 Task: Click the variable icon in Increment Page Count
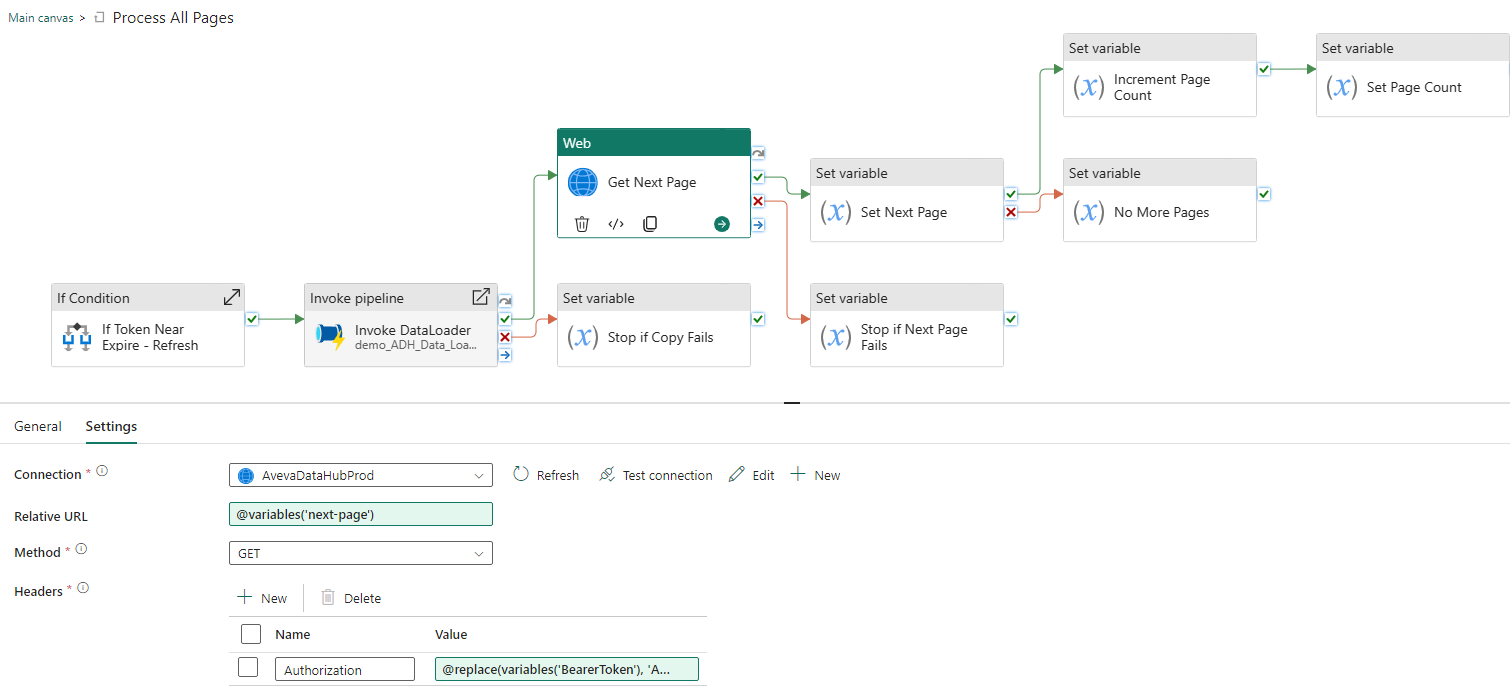point(1088,87)
